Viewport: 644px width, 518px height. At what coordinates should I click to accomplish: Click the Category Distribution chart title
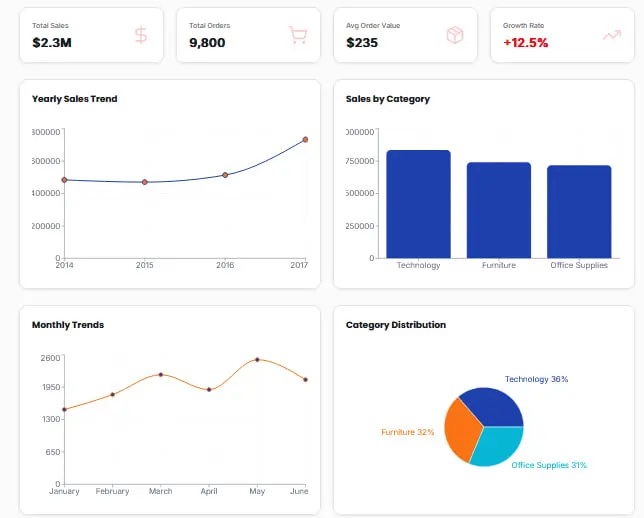396,325
